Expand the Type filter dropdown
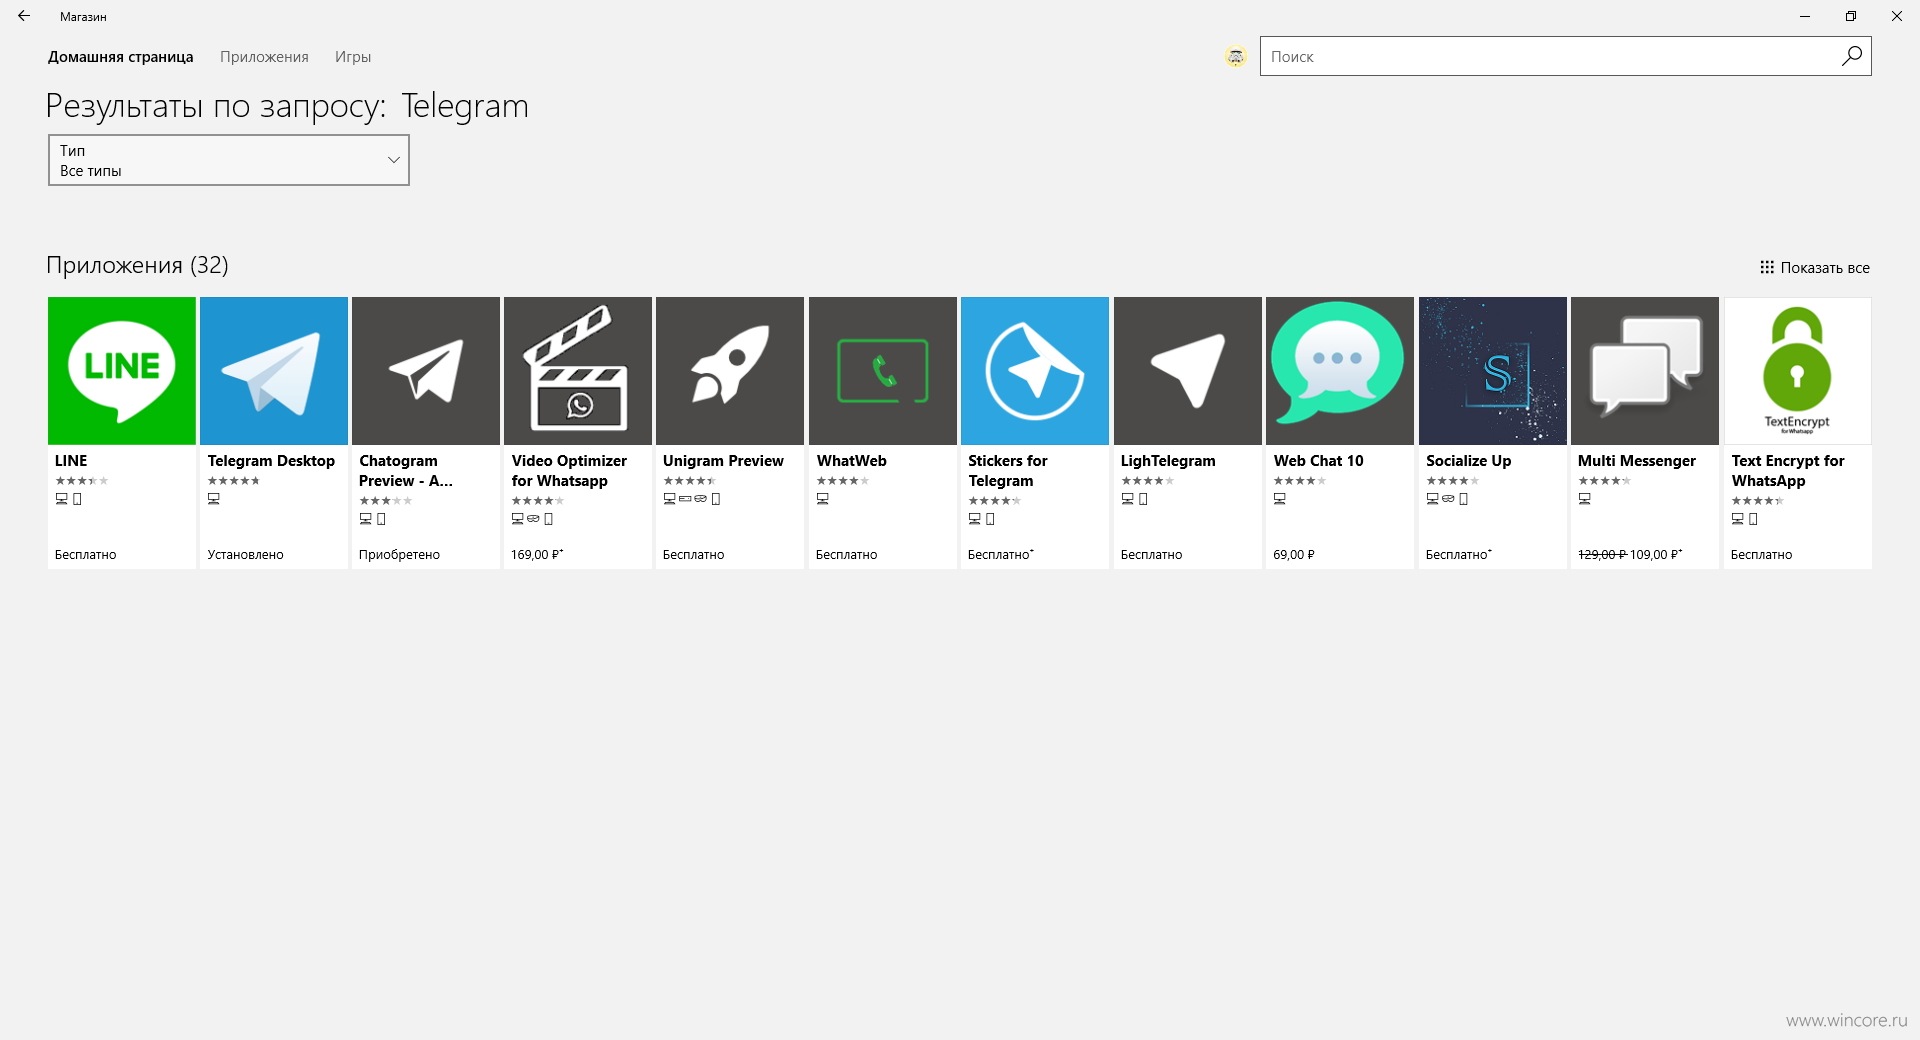This screenshot has width=1920, height=1040. click(x=229, y=160)
